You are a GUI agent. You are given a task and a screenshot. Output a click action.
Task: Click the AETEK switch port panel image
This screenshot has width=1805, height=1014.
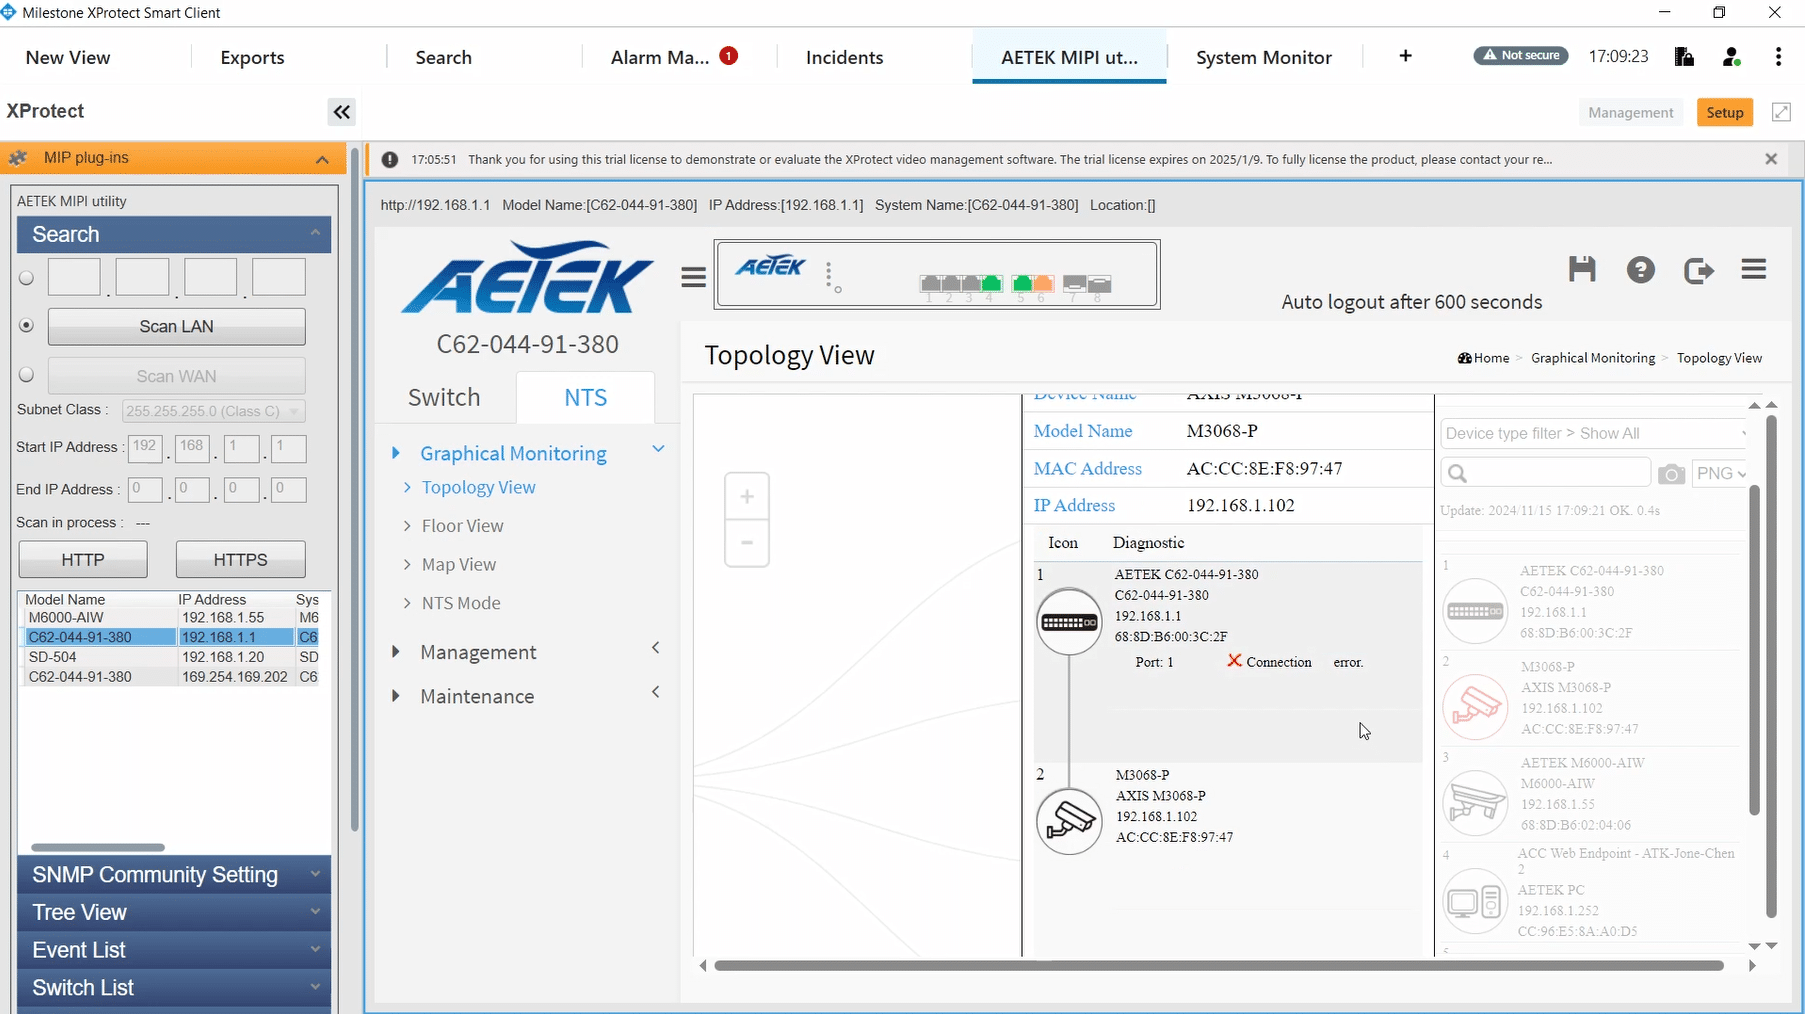click(937, 274)
